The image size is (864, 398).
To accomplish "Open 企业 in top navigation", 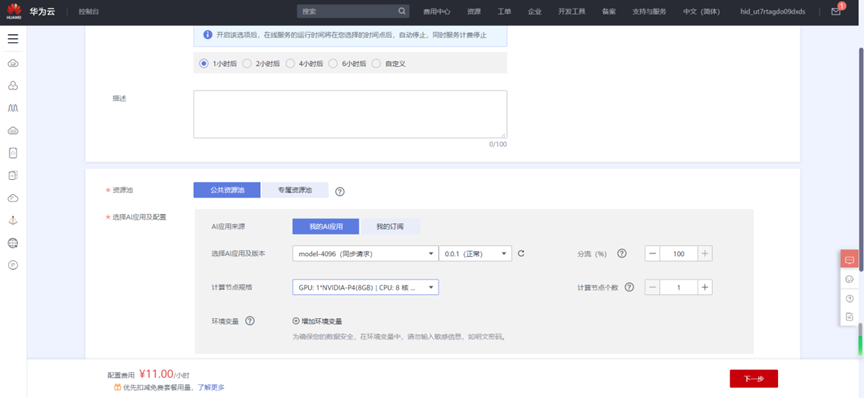I will [534, 12].
